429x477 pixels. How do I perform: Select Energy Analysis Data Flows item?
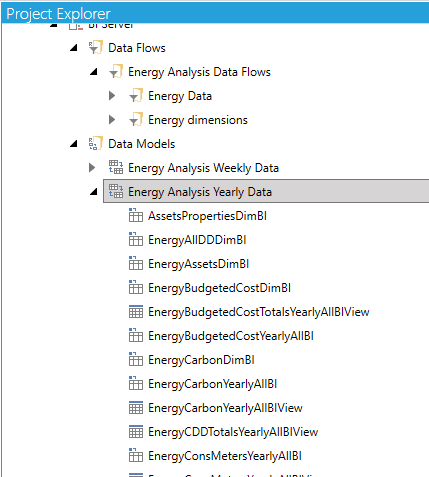[199, 72]
